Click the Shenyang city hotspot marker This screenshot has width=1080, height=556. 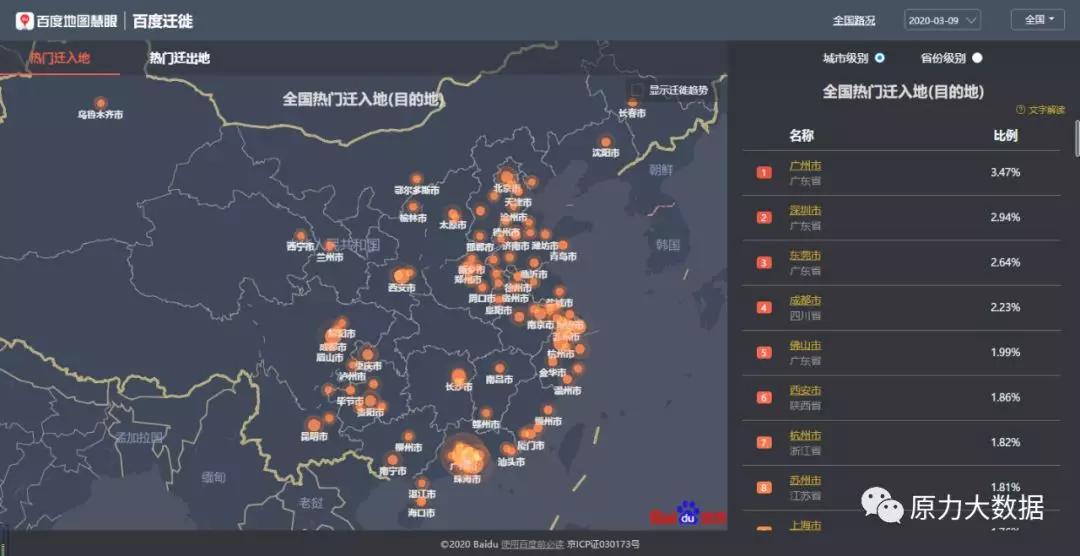tap(605, 142)
